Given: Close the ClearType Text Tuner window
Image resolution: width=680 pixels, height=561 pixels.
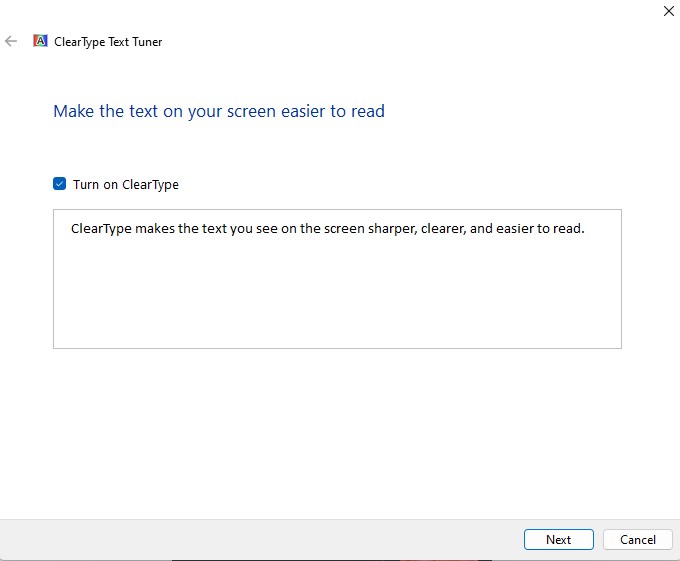Looking at the screenshot, I should coord(669,11).
